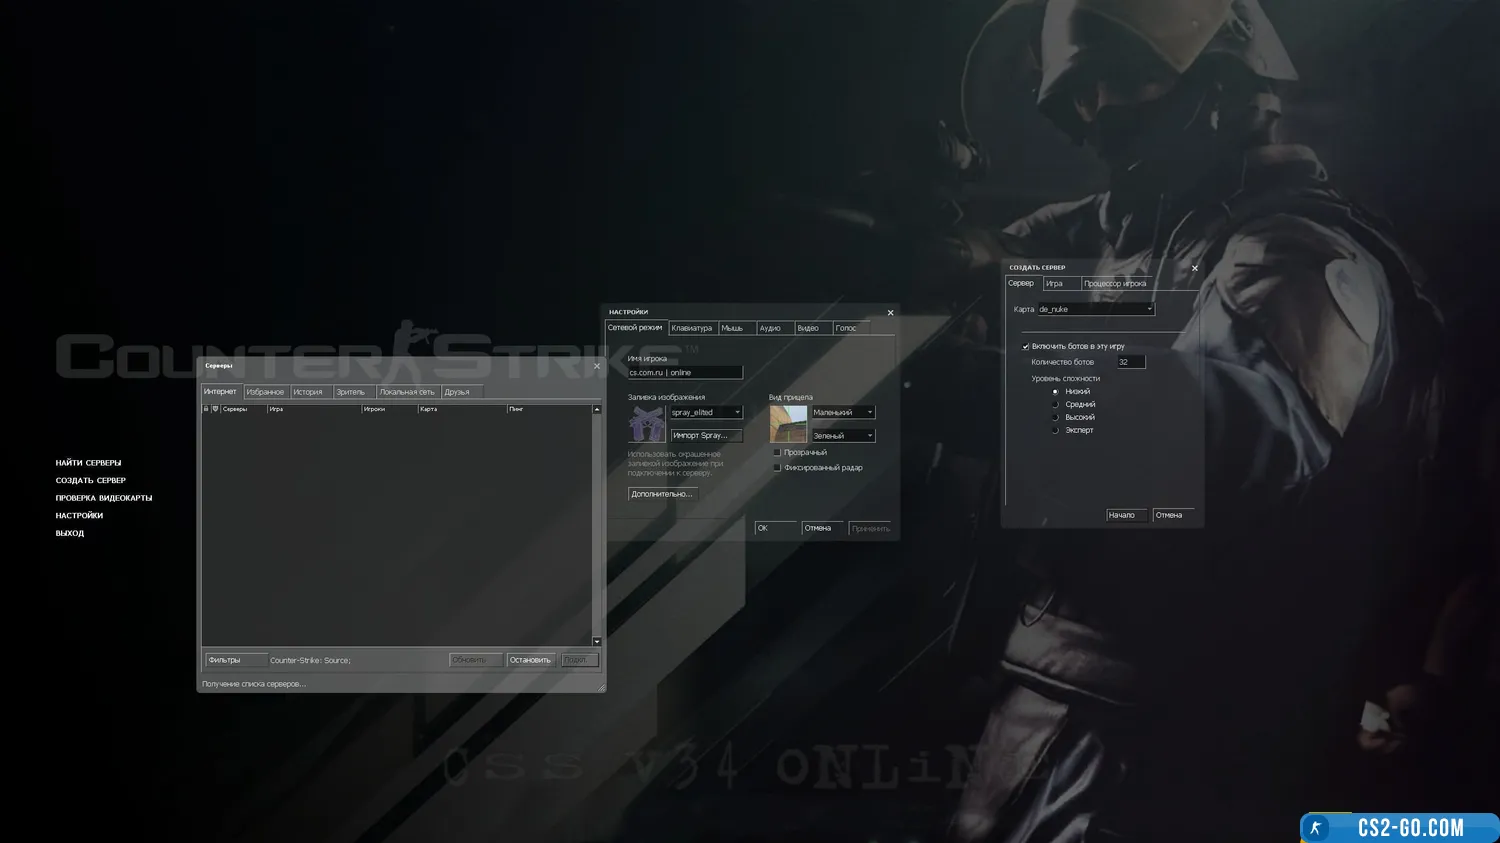The height and width of the screenshot is (843, 1500).
Task: Click the crosshair preview thumbnail
Action: pyautogui.click(x=788, y=425)
